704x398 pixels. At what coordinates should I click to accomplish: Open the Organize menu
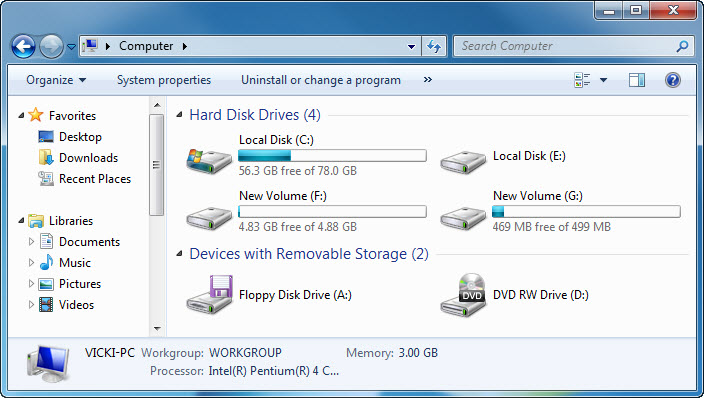56,80
